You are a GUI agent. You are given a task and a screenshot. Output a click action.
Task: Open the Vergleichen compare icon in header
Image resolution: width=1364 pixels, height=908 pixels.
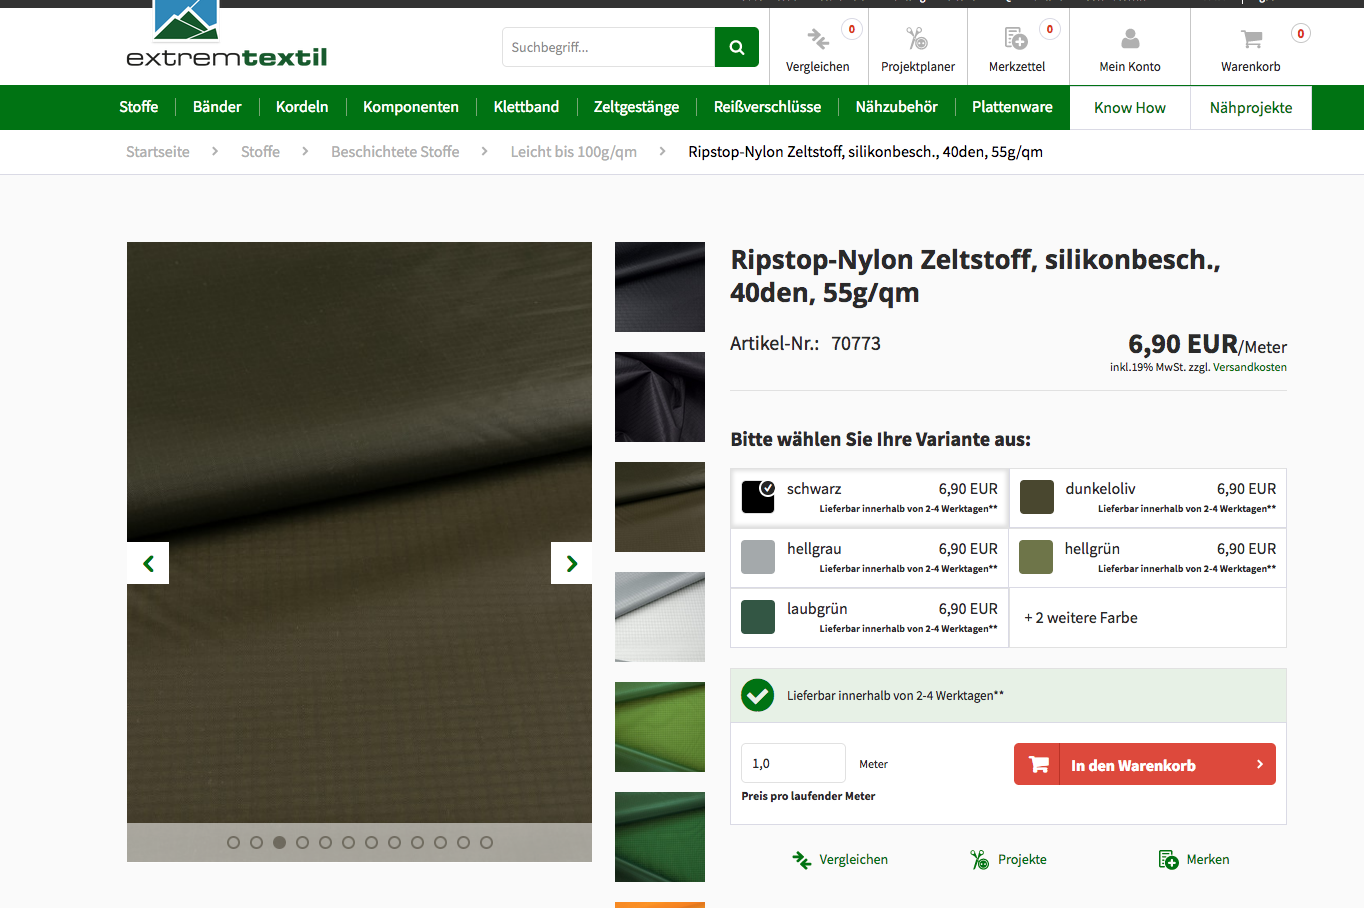tap(817, 39)
